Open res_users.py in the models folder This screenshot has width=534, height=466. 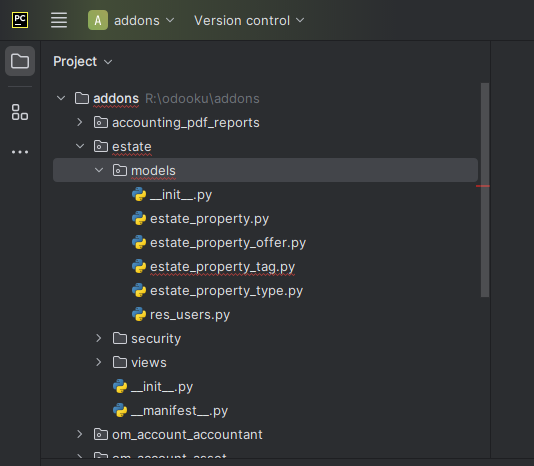(181, 315)
